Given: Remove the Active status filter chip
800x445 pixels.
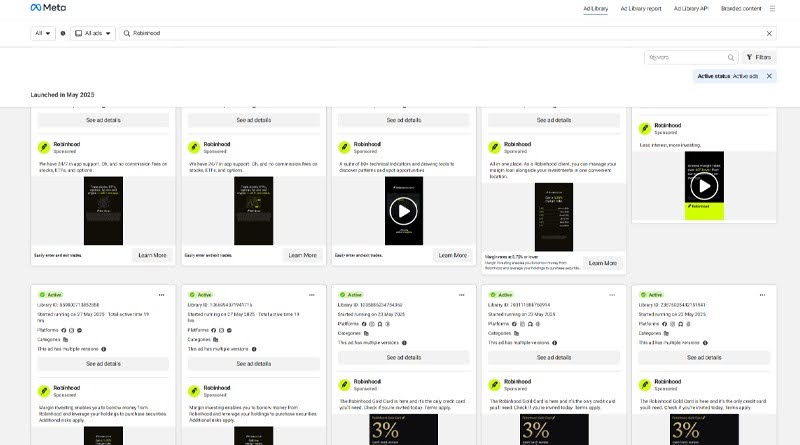Looking at the screenshot, I should click(769, 76).
